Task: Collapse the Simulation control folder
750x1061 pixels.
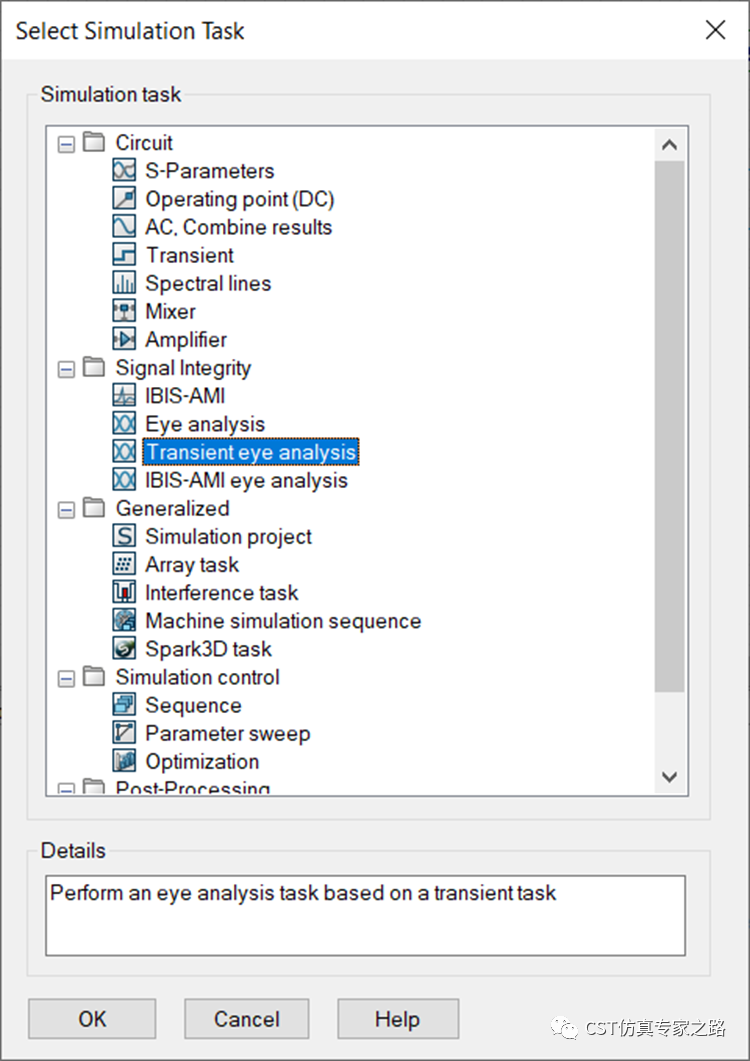Action: click(66, 679)
